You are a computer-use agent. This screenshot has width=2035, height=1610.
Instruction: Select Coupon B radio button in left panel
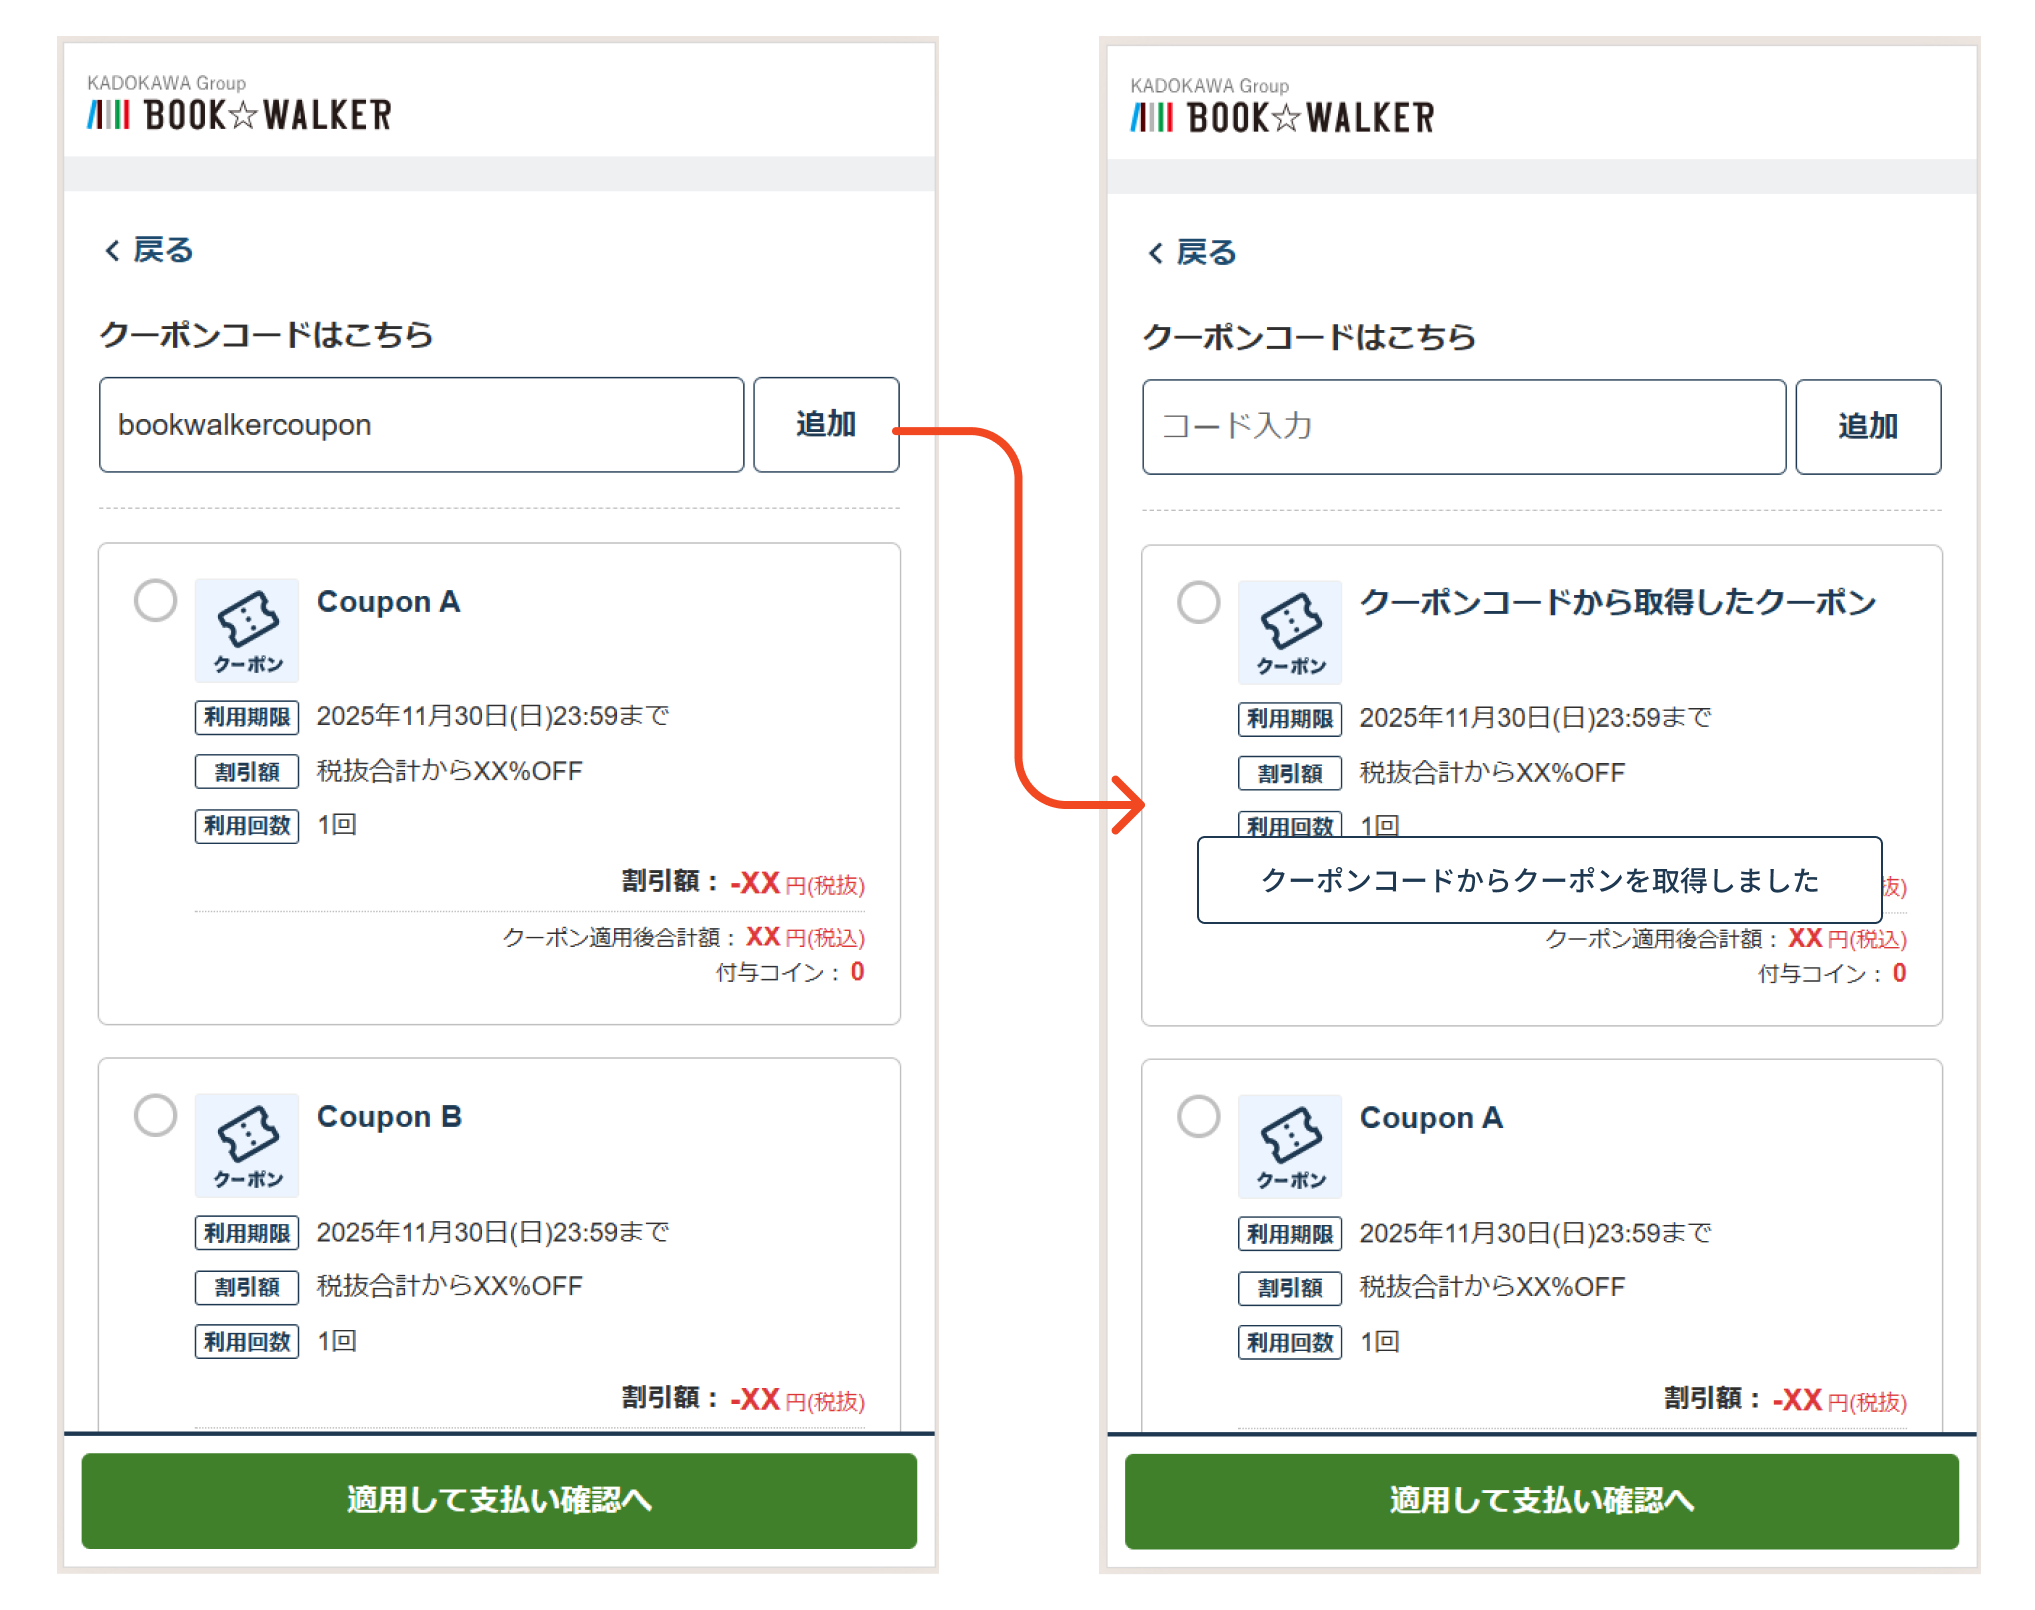(156, 1115)
